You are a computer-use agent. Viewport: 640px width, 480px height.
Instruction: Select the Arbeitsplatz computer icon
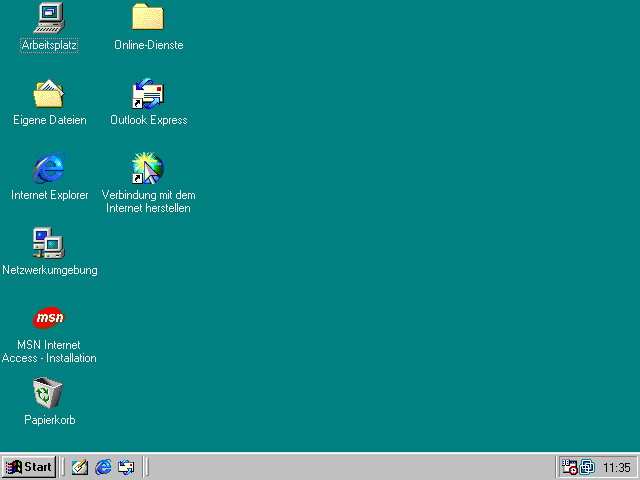[49, 18]
